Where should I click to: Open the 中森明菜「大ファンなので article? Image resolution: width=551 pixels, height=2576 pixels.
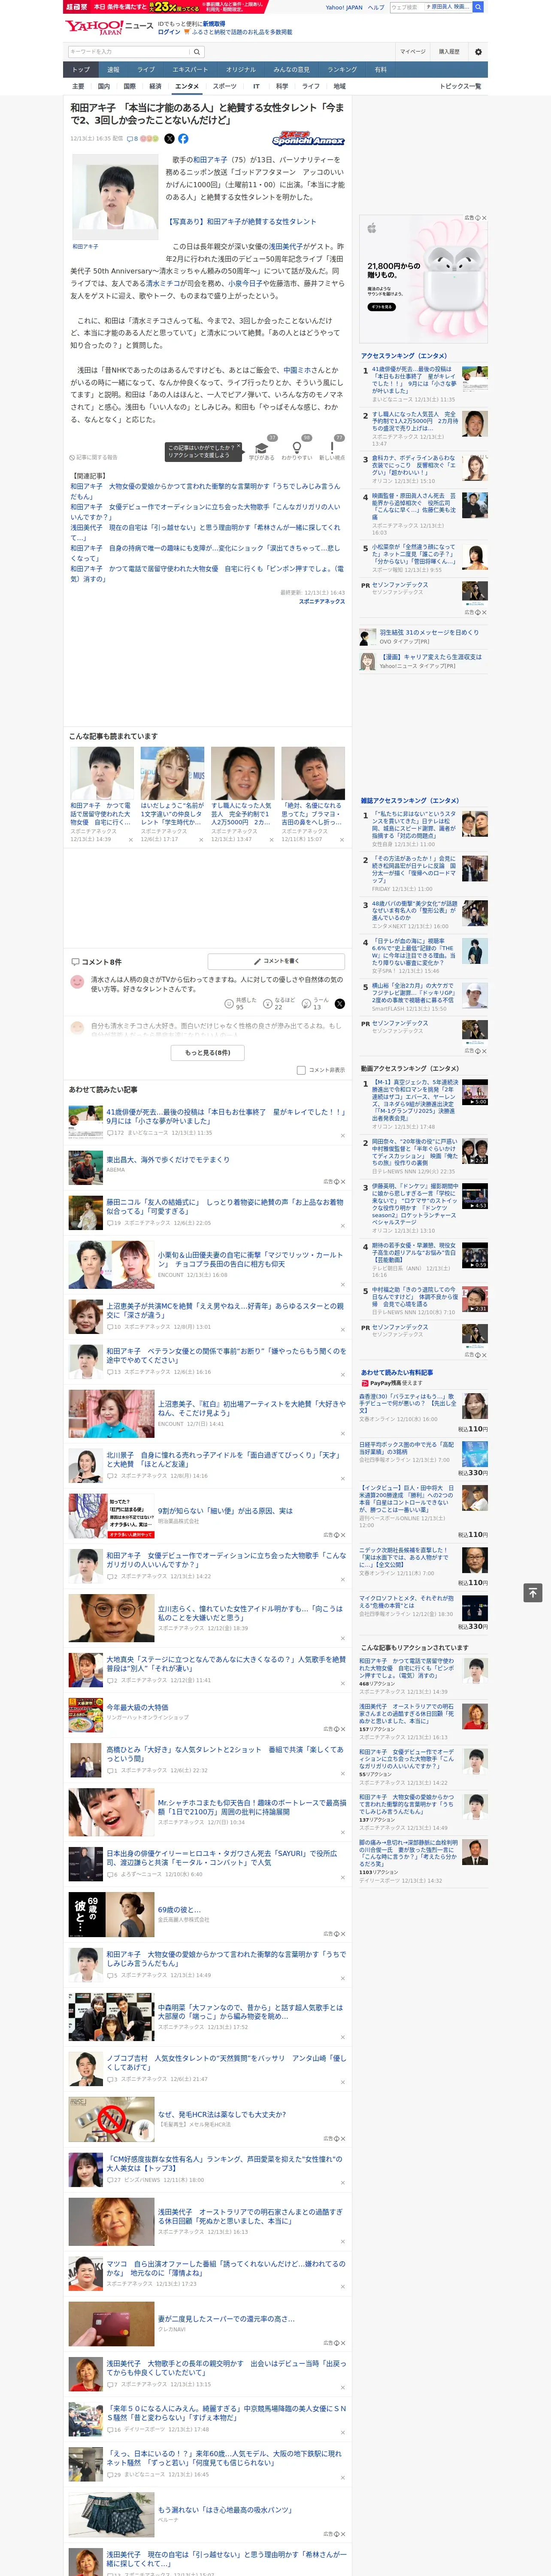[250, 2012]
